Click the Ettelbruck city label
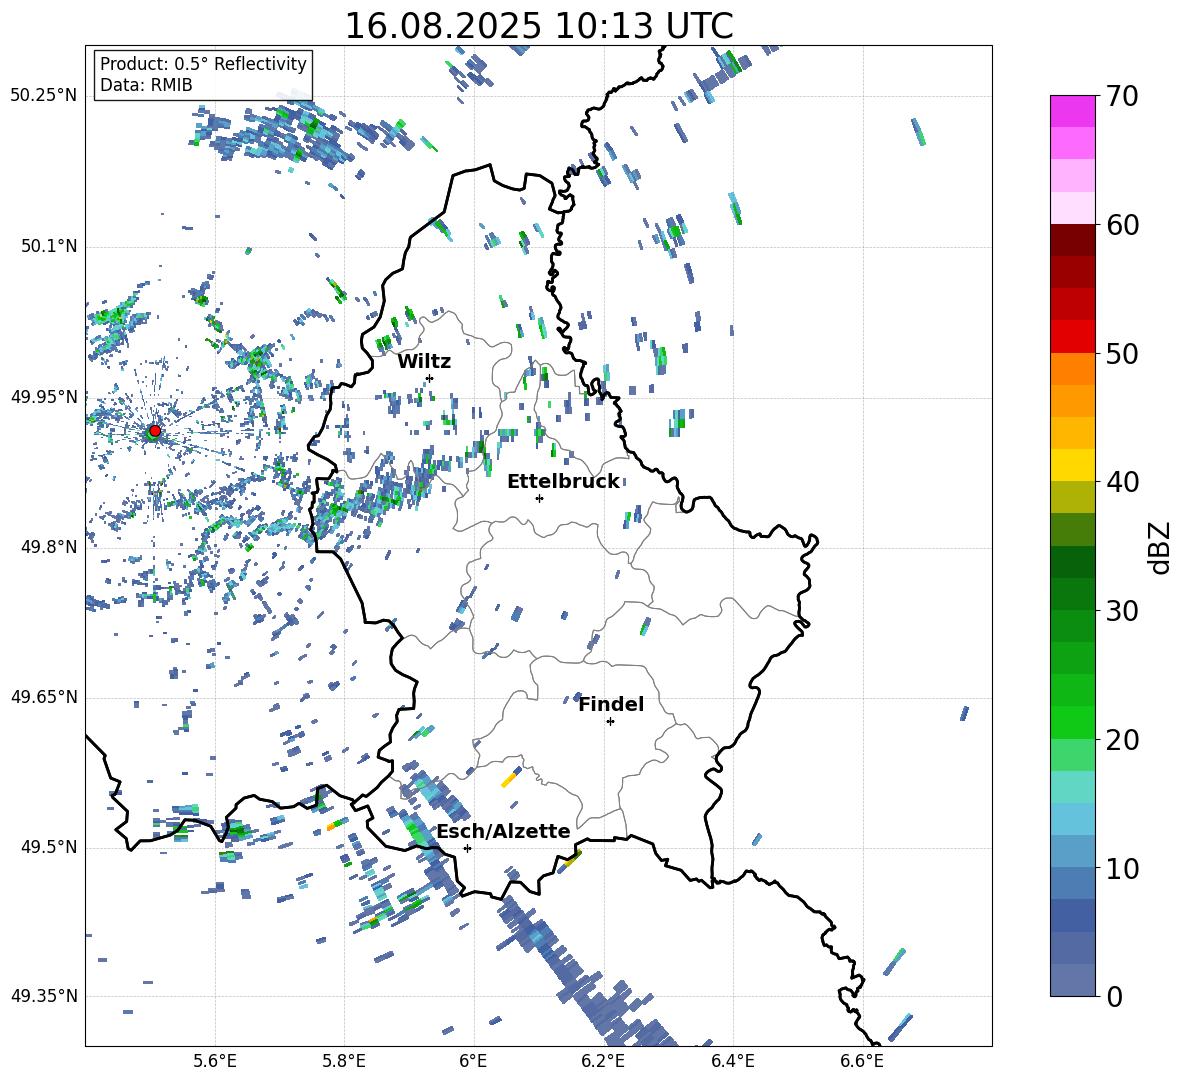The width and height of the screenshot is (1184, 1081). [x=563, y=482]
